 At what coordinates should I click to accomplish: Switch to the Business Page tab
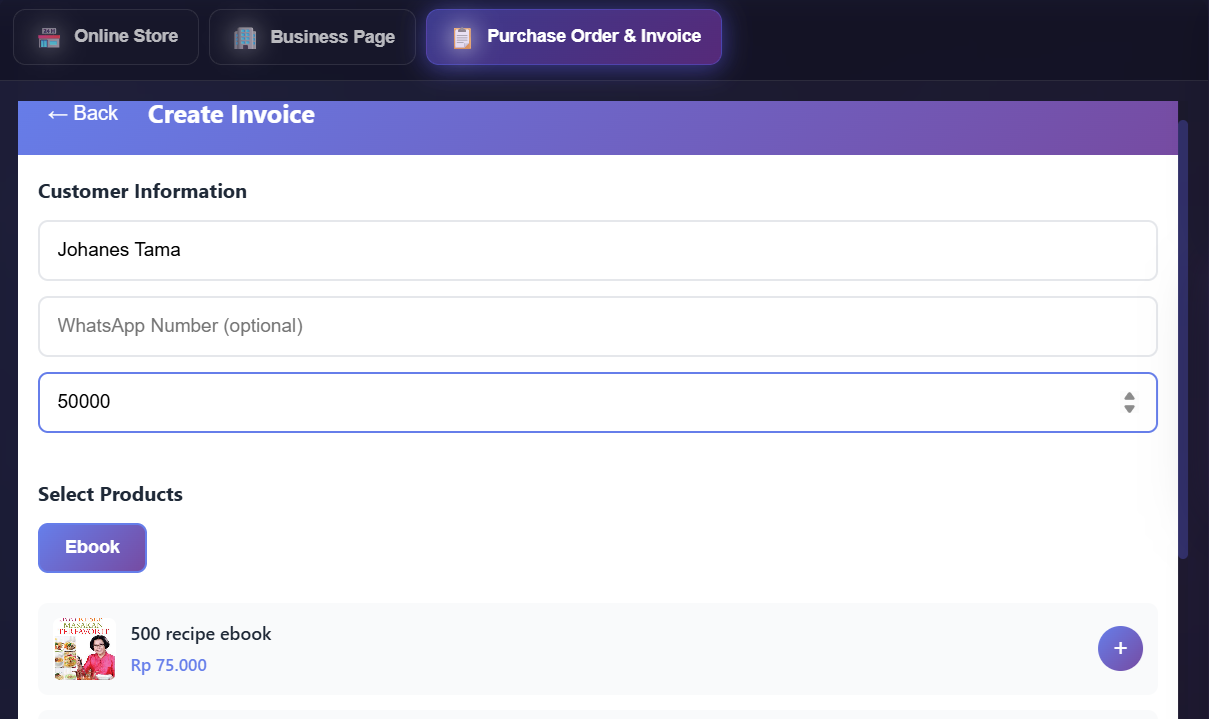click(x=312, y=36)
